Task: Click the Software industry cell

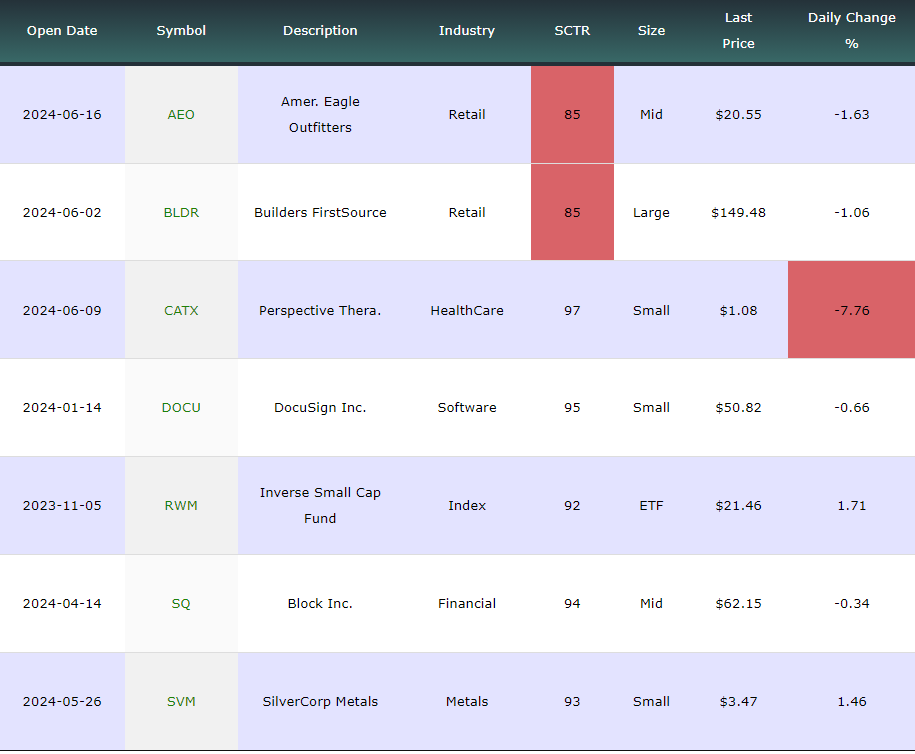Action: click(467, 407)
